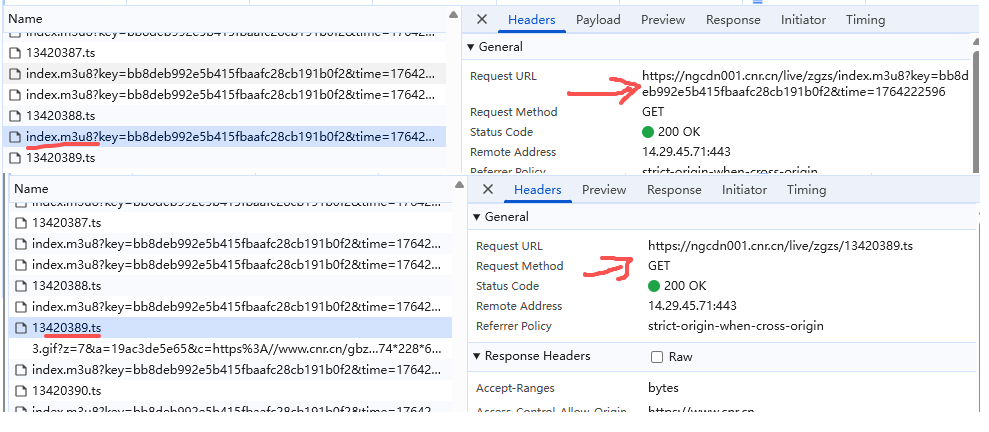Screen dimensions: 989x432
Task: Click file icon of 13420389.ts in upper list
Action: coord(14,158)
